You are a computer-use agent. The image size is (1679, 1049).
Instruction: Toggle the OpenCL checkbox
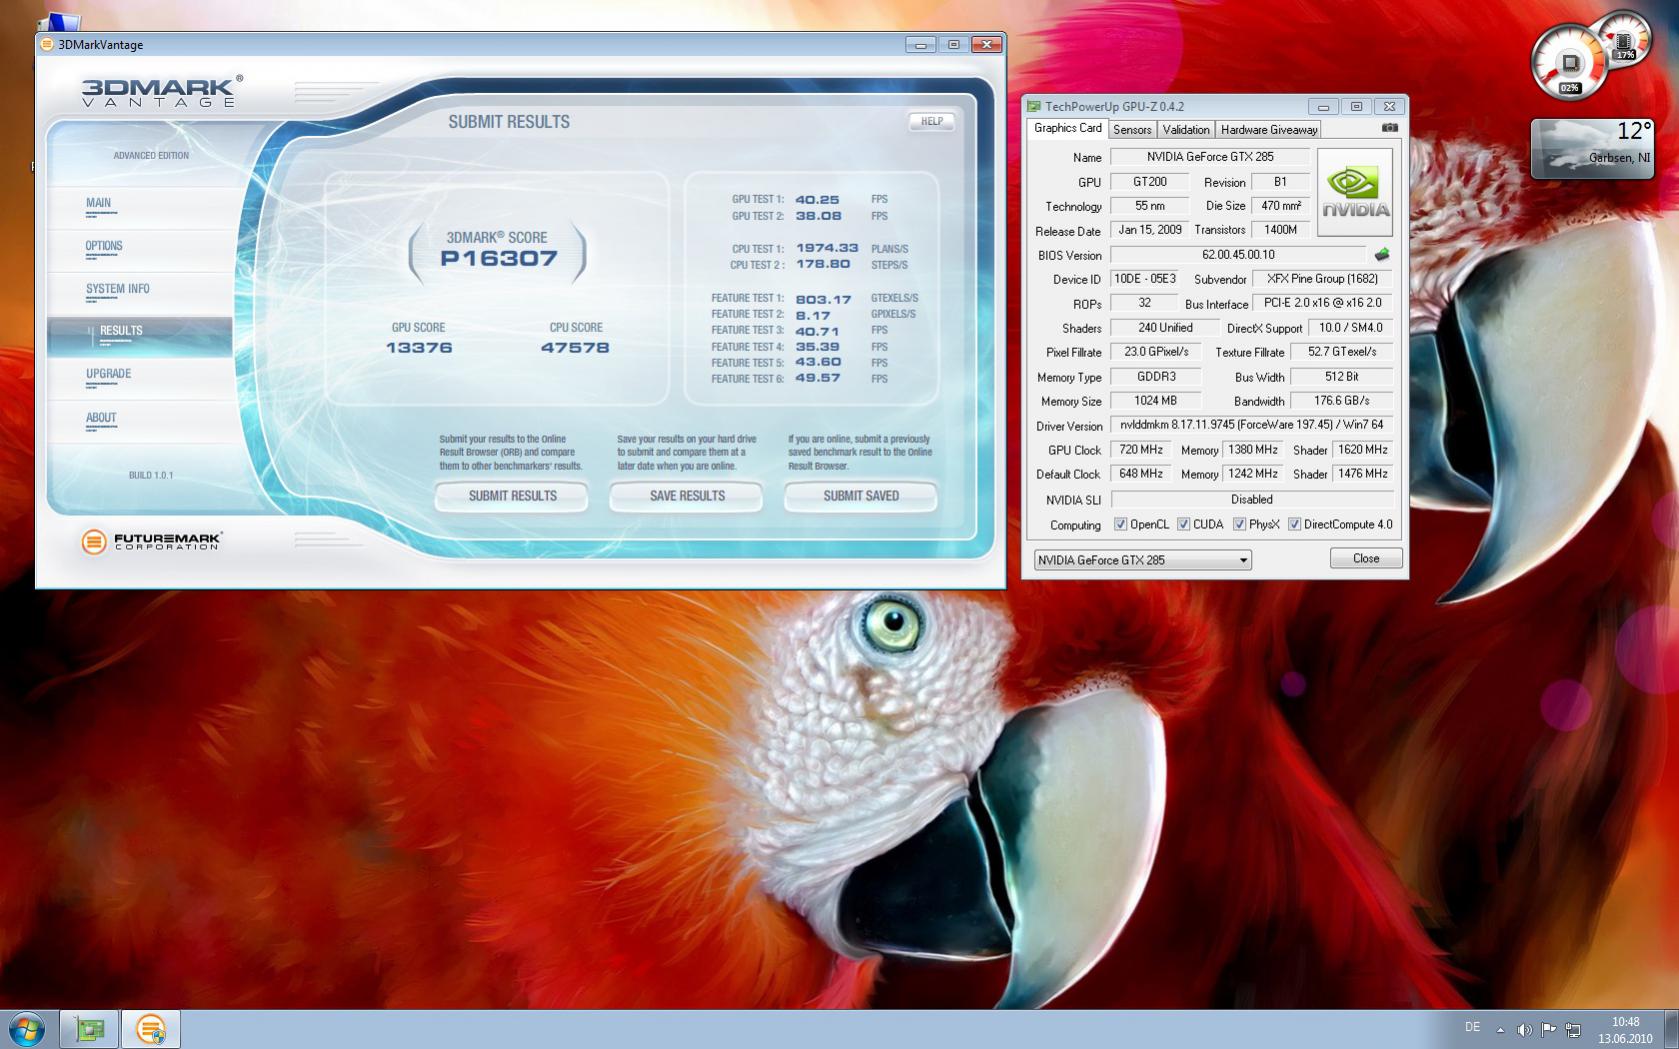[1120, 524]
